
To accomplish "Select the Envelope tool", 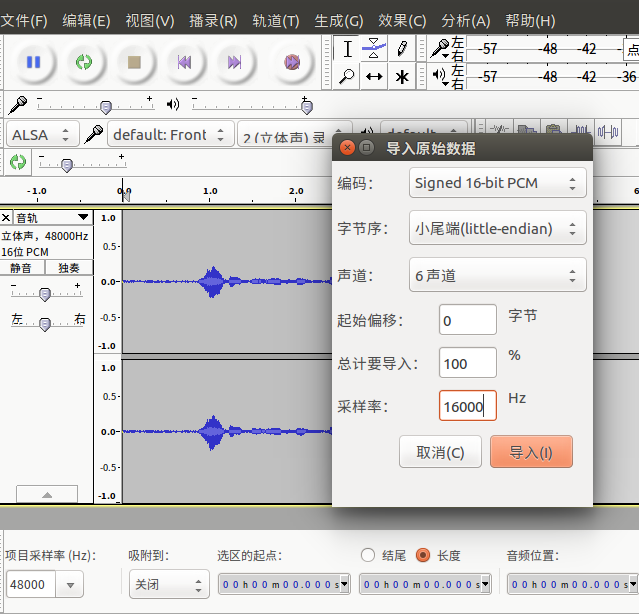I will 374,49.
